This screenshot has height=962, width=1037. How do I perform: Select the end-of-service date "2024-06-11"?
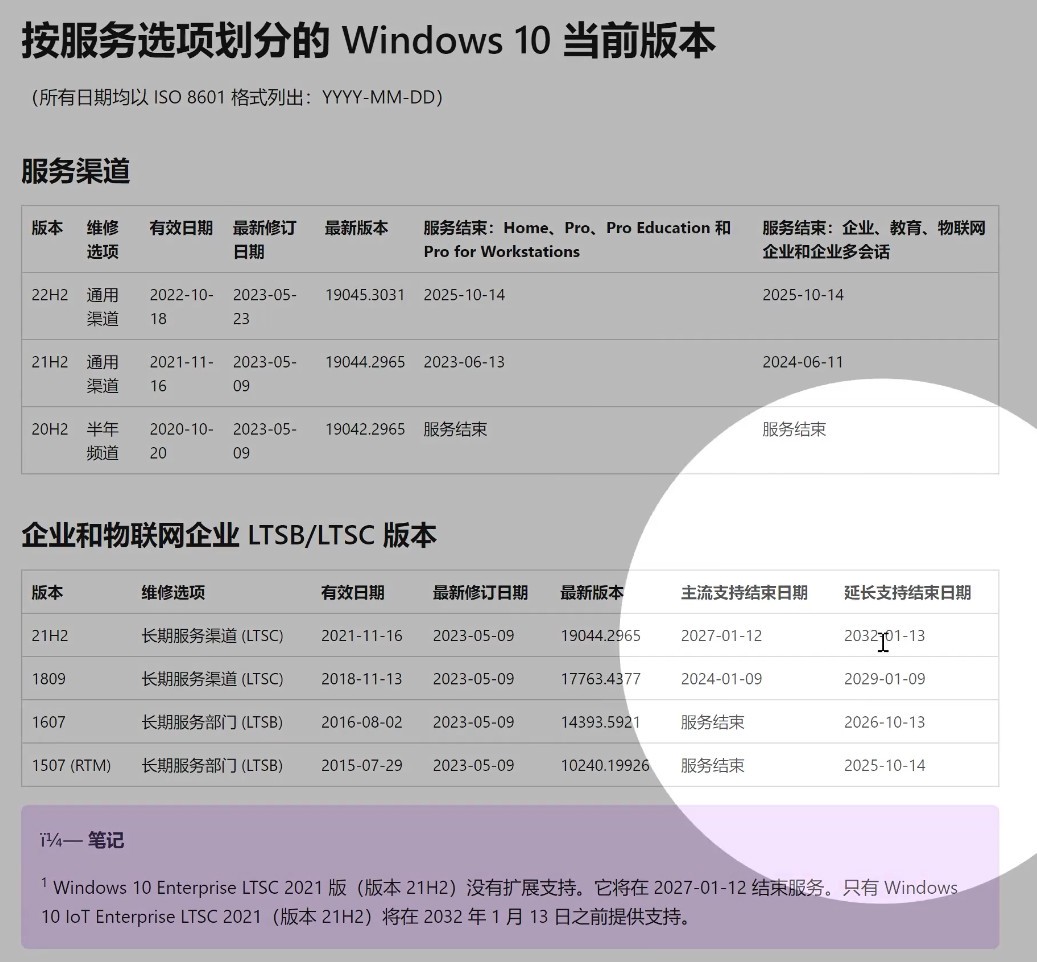pyautogui.click(x=803, y=362)
